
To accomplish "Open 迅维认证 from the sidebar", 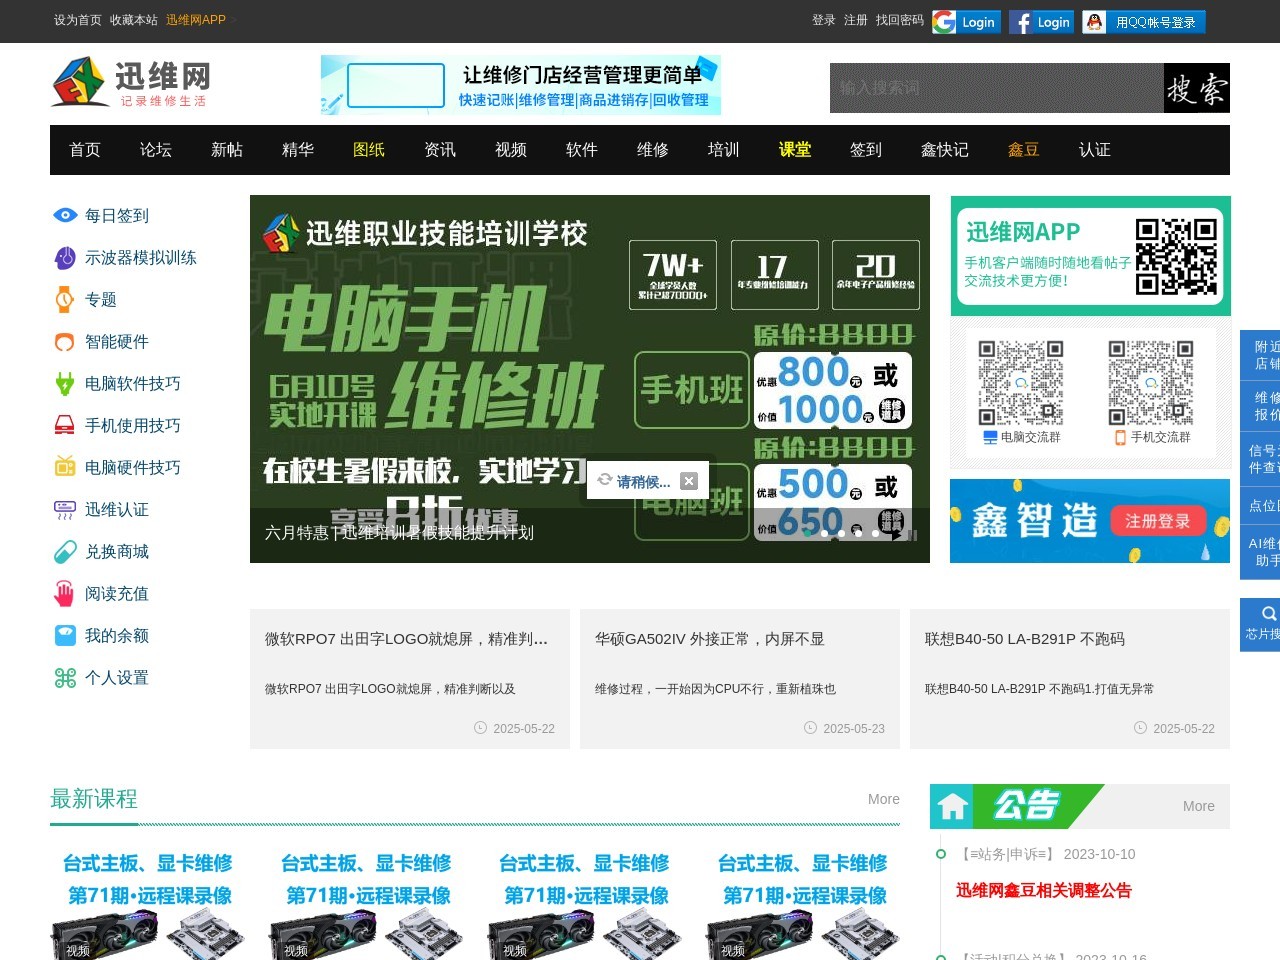I will coord(116,509).
